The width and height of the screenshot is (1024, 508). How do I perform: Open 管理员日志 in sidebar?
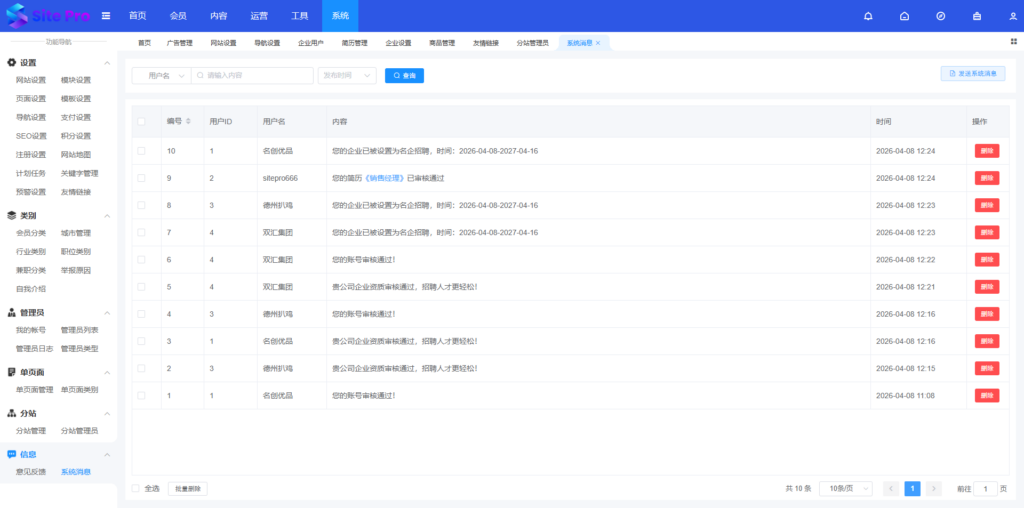tap(35, 349)
